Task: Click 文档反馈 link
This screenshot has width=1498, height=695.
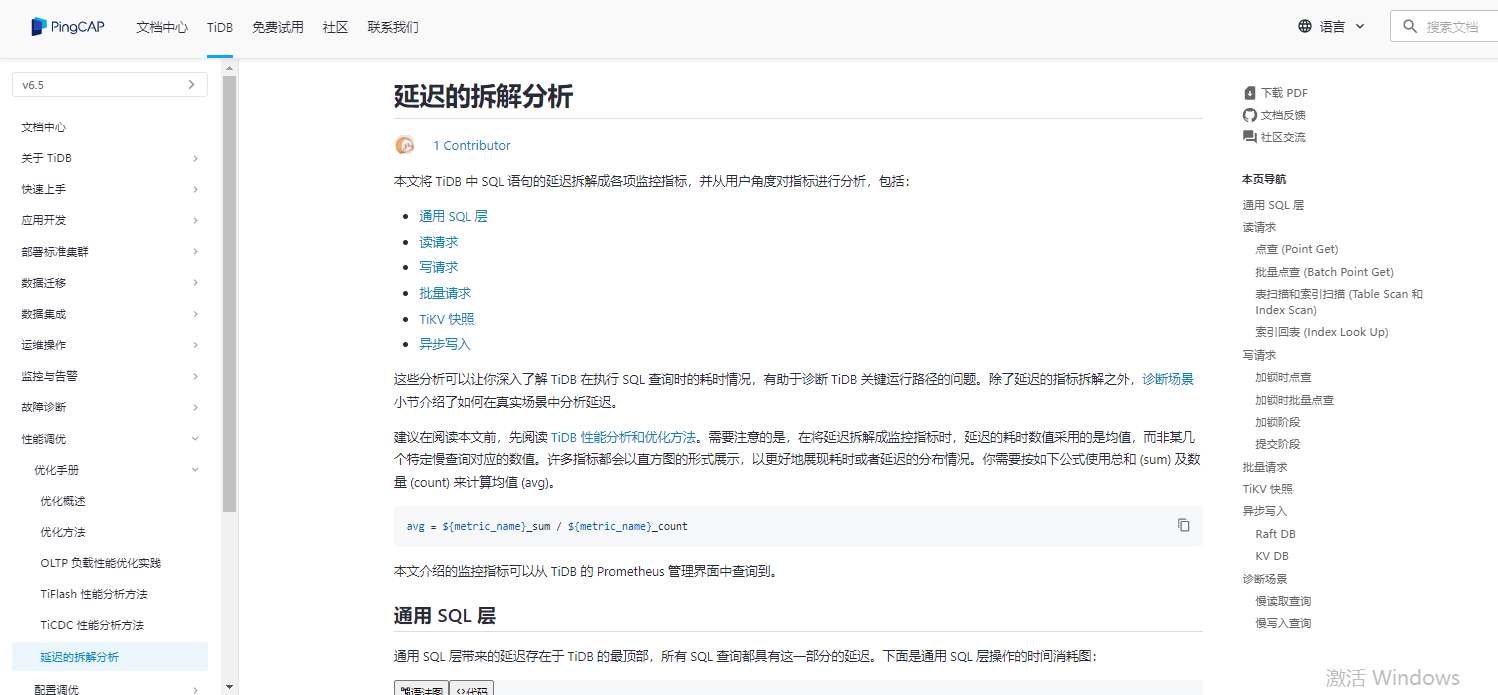Action: 1283,115
